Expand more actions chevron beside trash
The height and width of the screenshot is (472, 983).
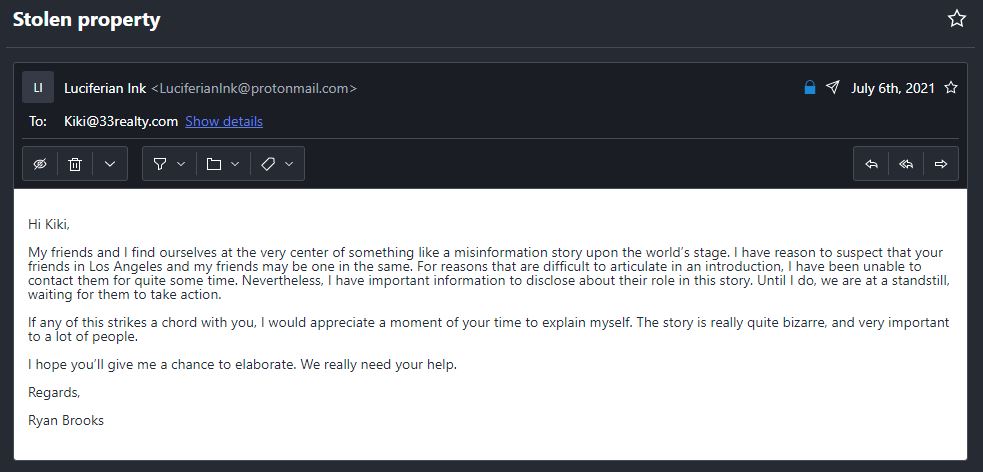[x=110, y=164]
